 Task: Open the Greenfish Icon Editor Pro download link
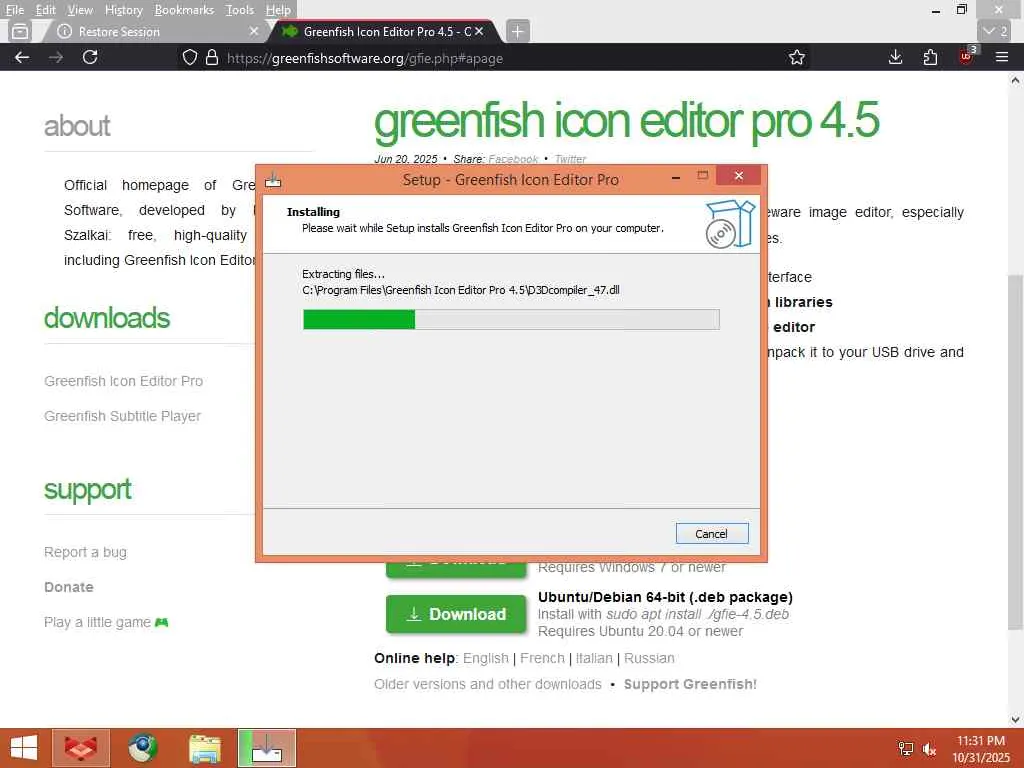[123, 381]
